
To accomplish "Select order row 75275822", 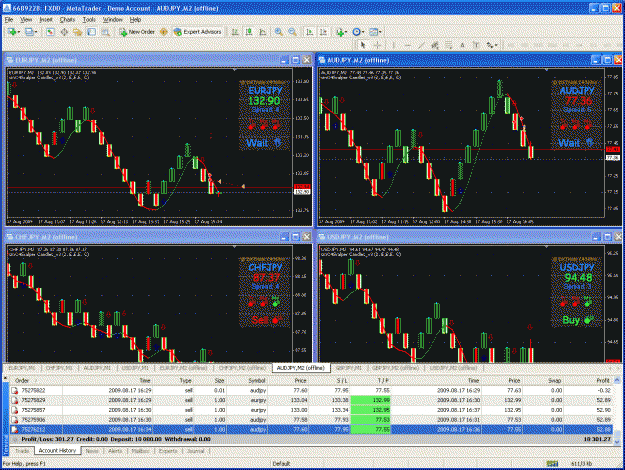I will click(311, 390).
